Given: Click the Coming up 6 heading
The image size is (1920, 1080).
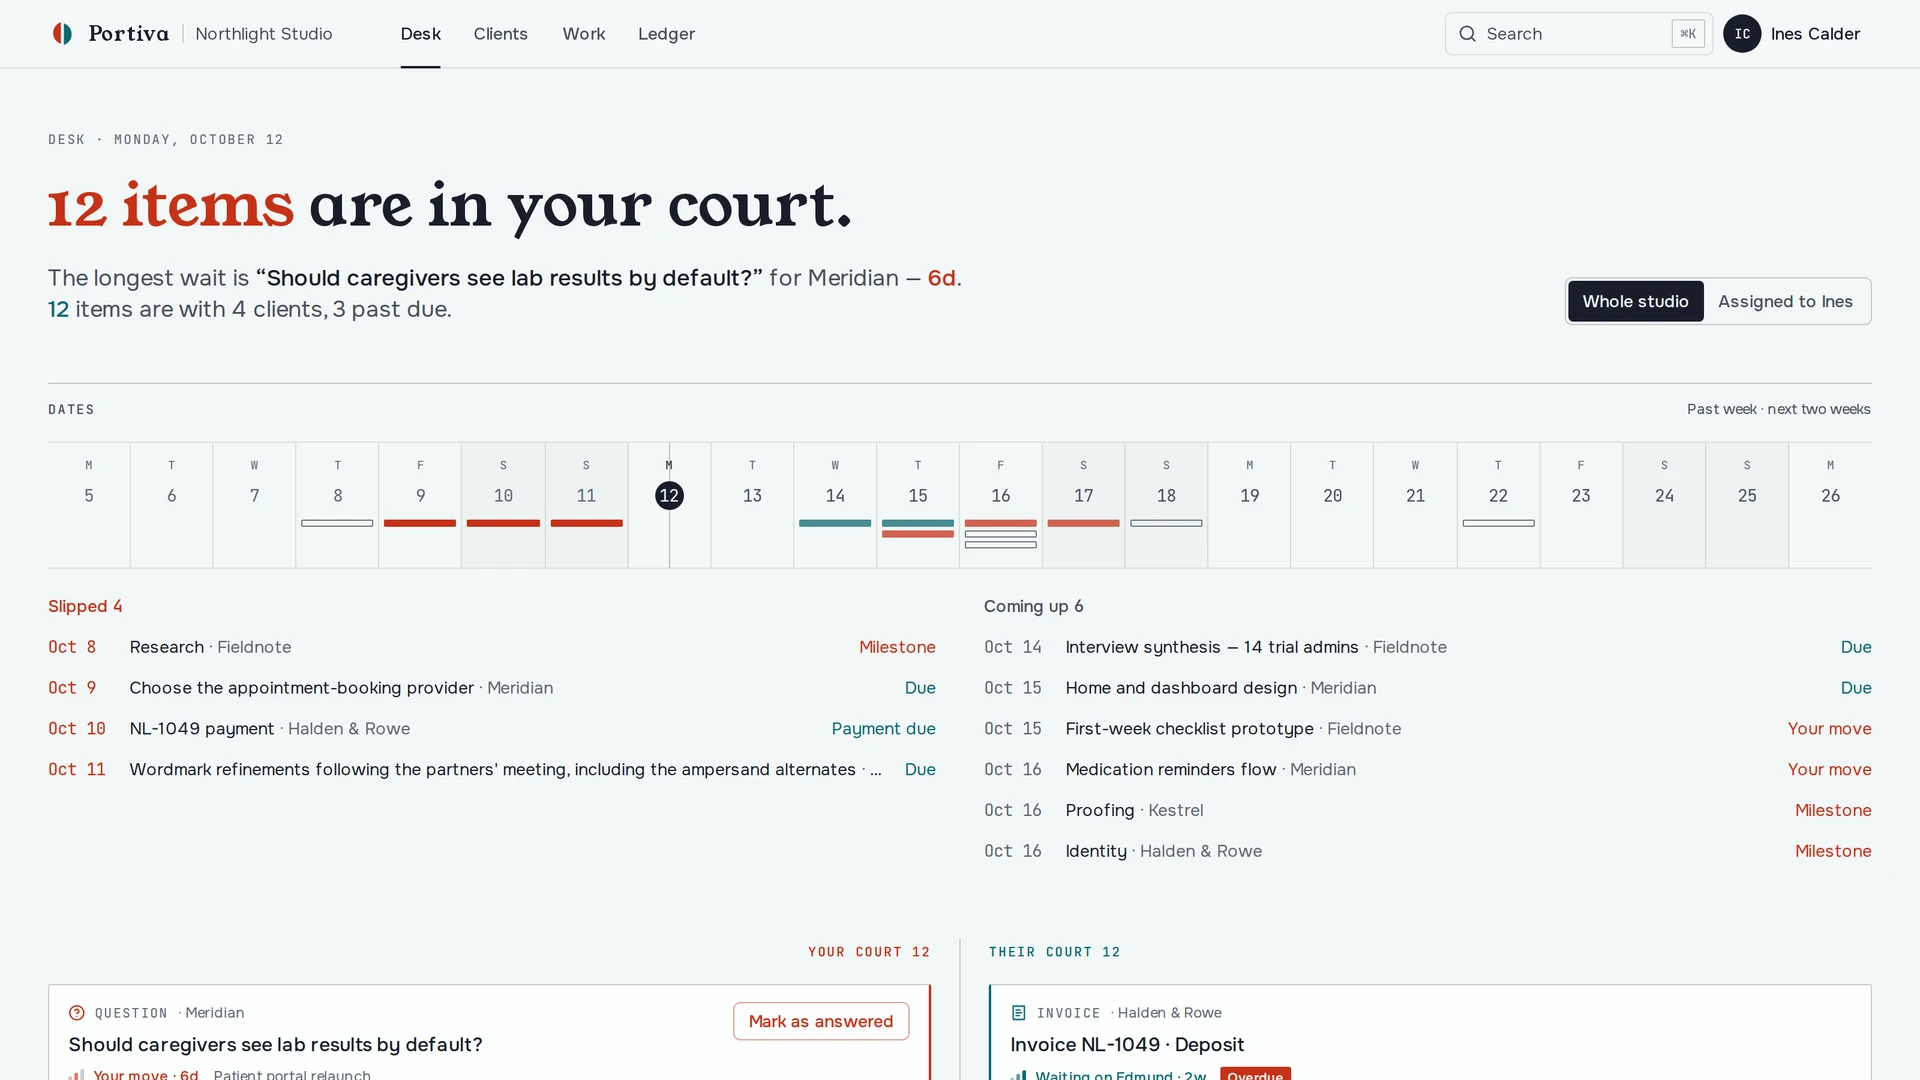Looking at the screenshot, I should pos(1033,606).
